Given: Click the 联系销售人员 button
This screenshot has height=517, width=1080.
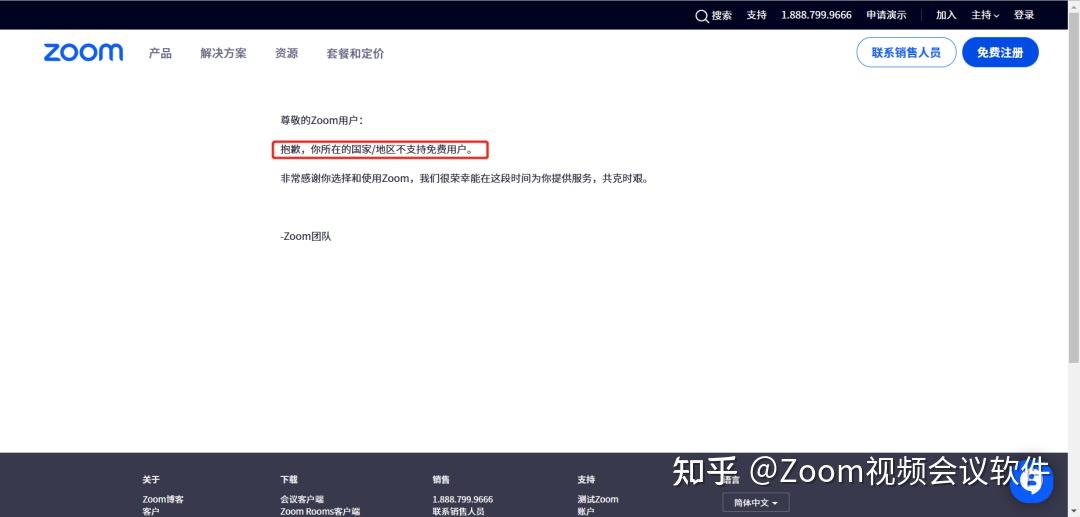Looking at the screenshot, I should 906,52.
